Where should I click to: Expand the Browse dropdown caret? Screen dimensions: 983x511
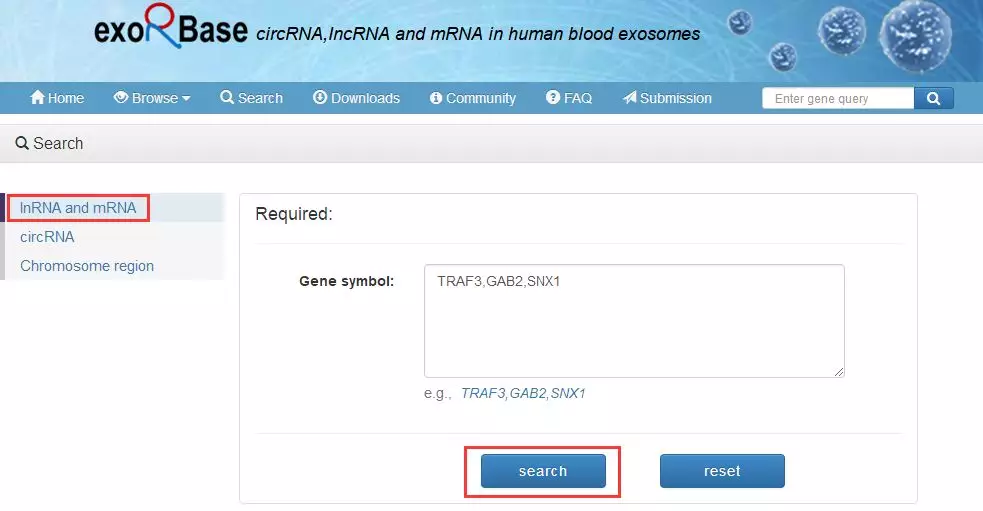[186, 99]
